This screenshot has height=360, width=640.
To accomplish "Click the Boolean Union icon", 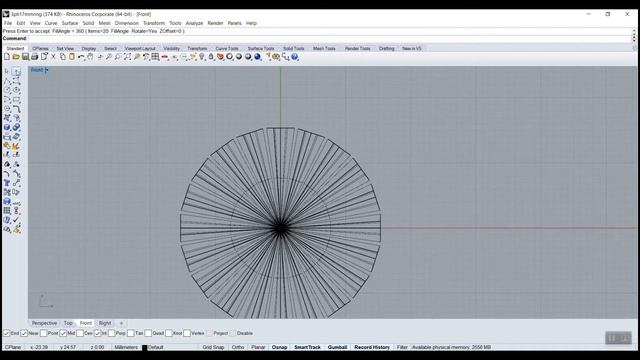I will pyautogui.click(x=16, y=127).
